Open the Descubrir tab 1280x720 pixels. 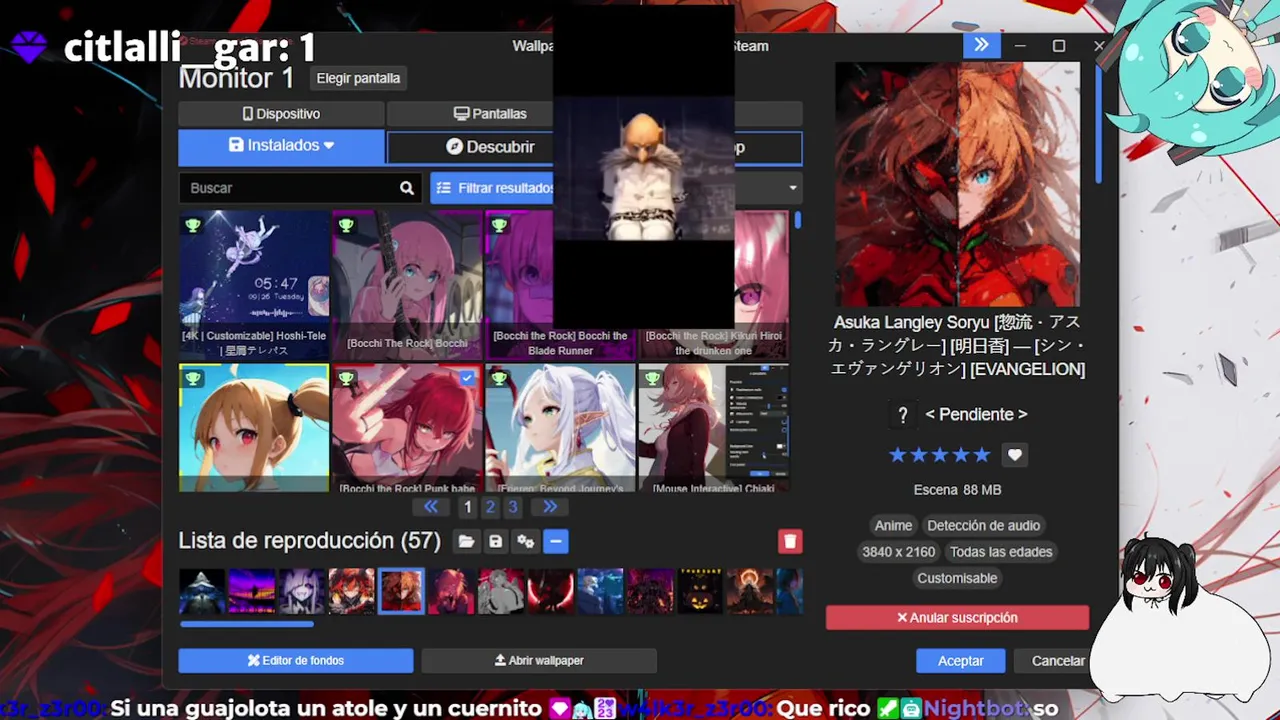(490, 147)
